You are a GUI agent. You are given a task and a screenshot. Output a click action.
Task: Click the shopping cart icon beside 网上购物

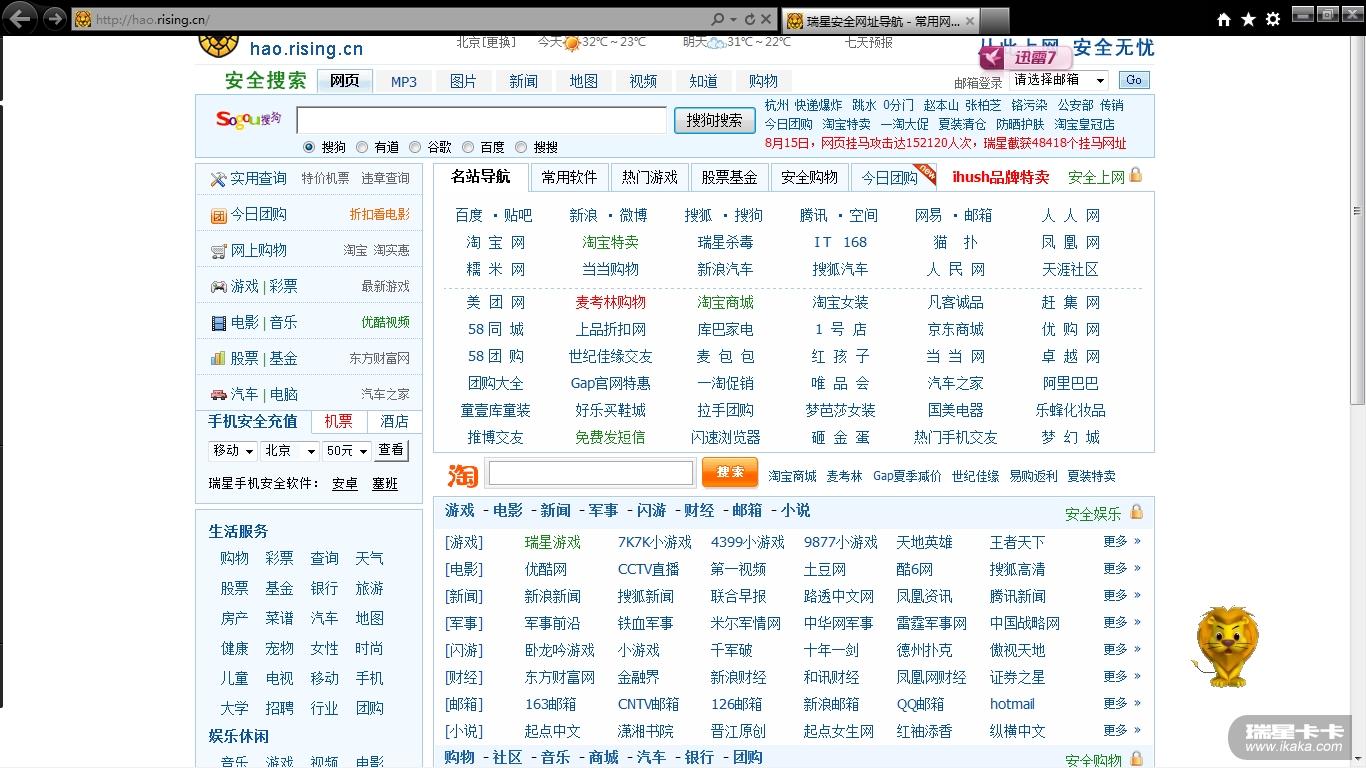coord(218,251)
